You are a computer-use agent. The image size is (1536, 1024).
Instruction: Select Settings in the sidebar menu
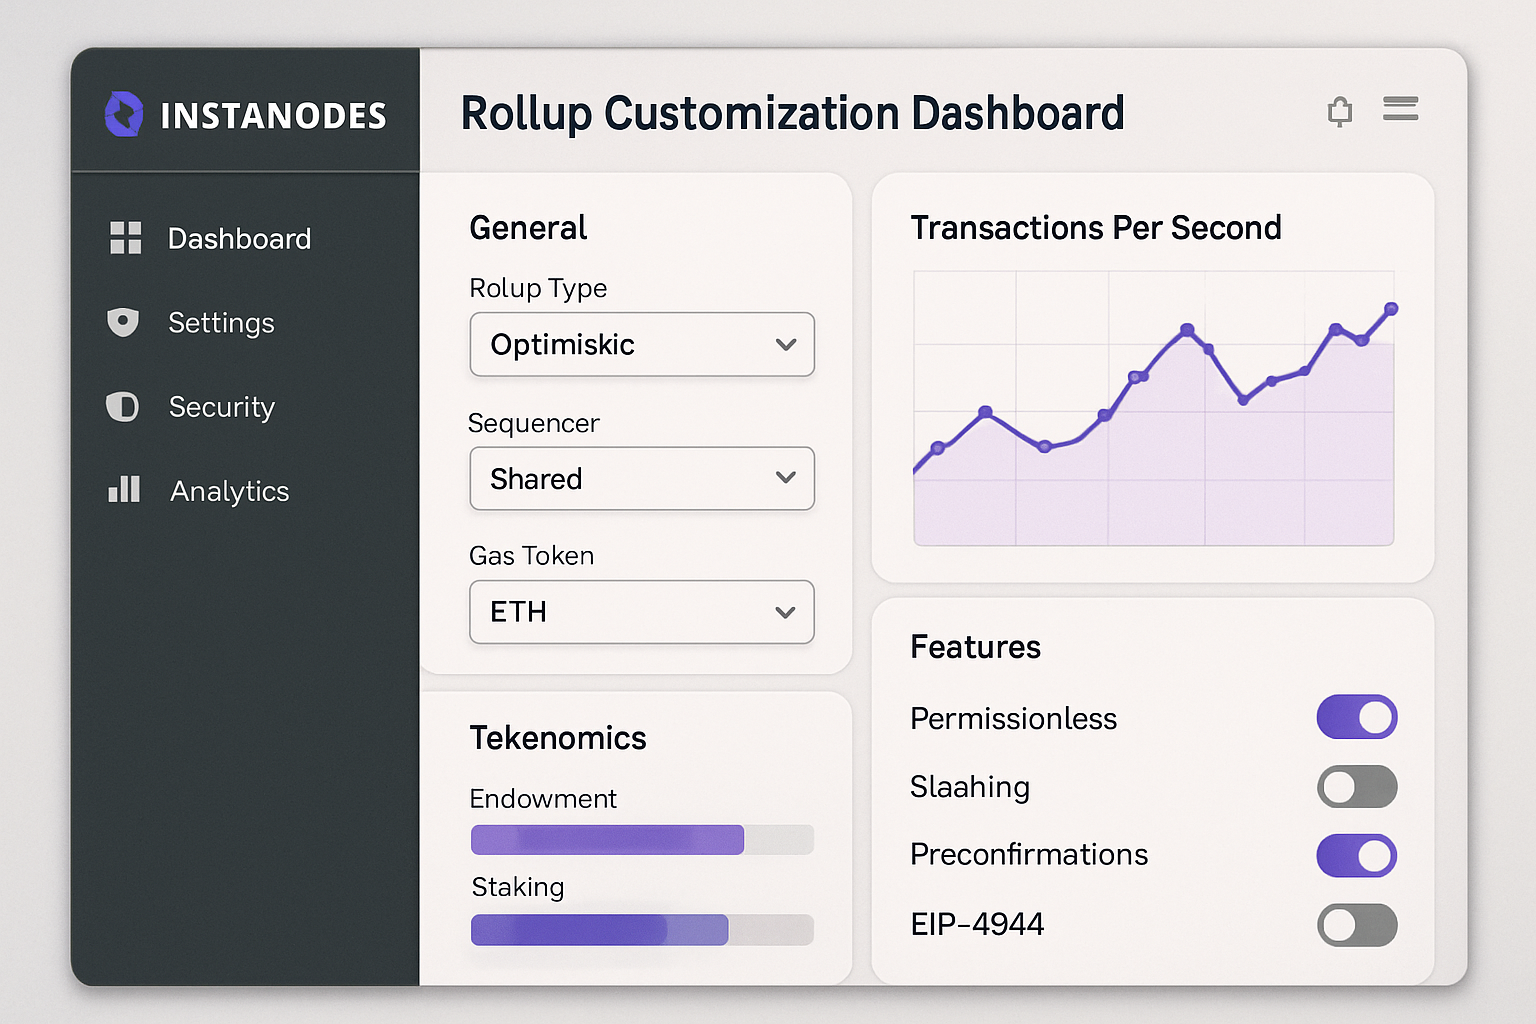click(x=221, y=322)
